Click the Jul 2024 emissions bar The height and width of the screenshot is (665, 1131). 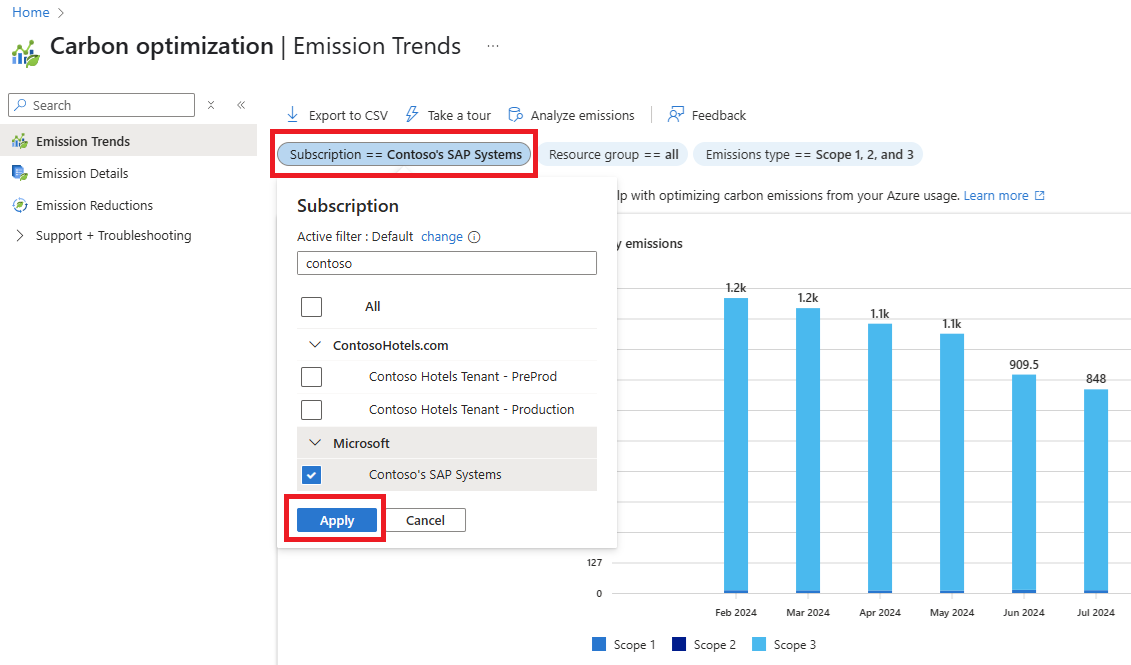[1096, 491]
